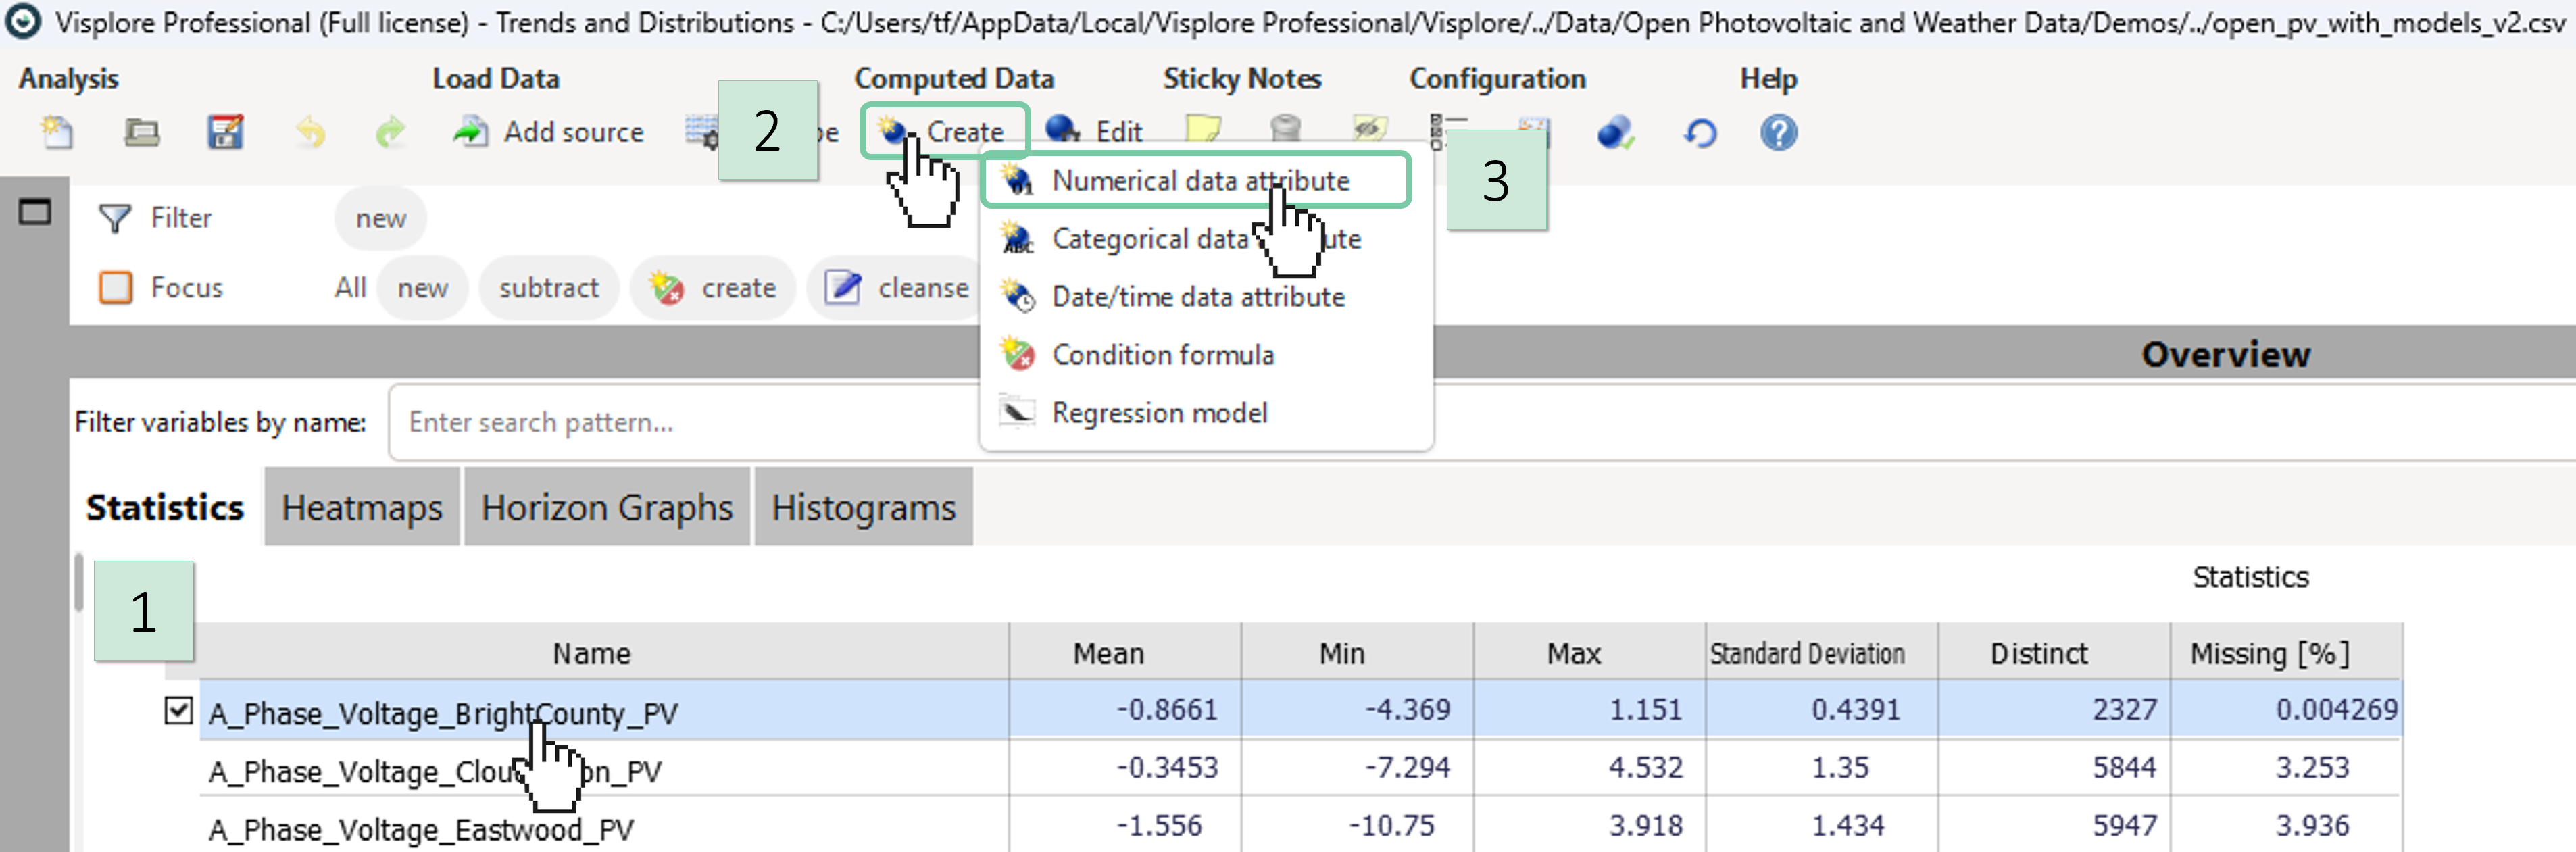Select the A_Phase_Voltage_Eastwood_PV row name
Image resolution: width=2576 pixels, height=852 pixels.
(x=421, y=829)
